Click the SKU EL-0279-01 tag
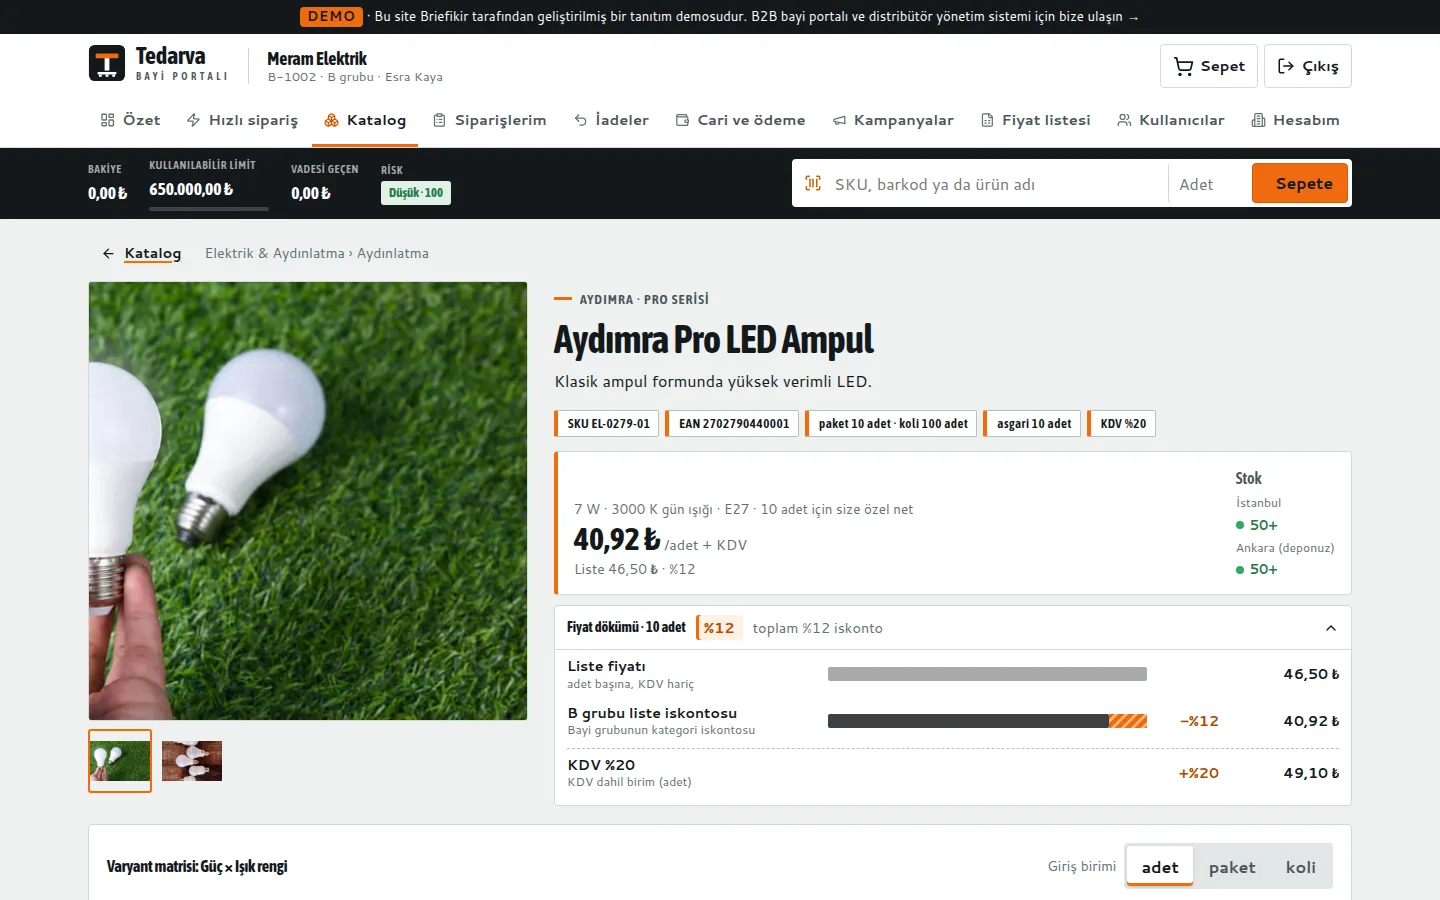The image size is (1440, 900). pos(607,424)
